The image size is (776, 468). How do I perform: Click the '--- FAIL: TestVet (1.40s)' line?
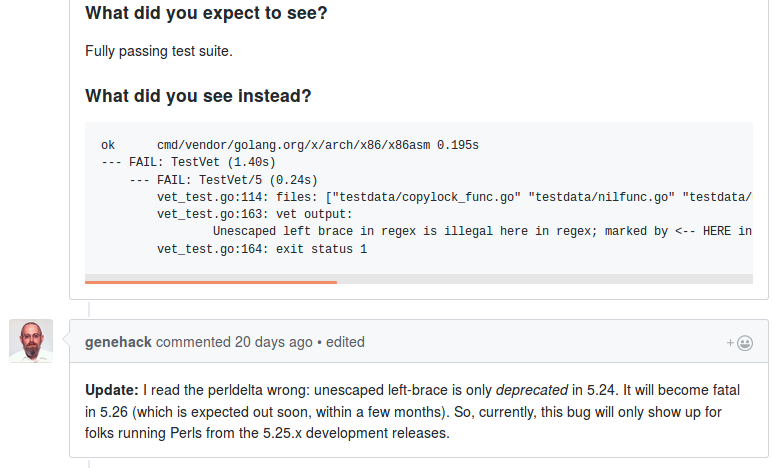coord(188,162)
